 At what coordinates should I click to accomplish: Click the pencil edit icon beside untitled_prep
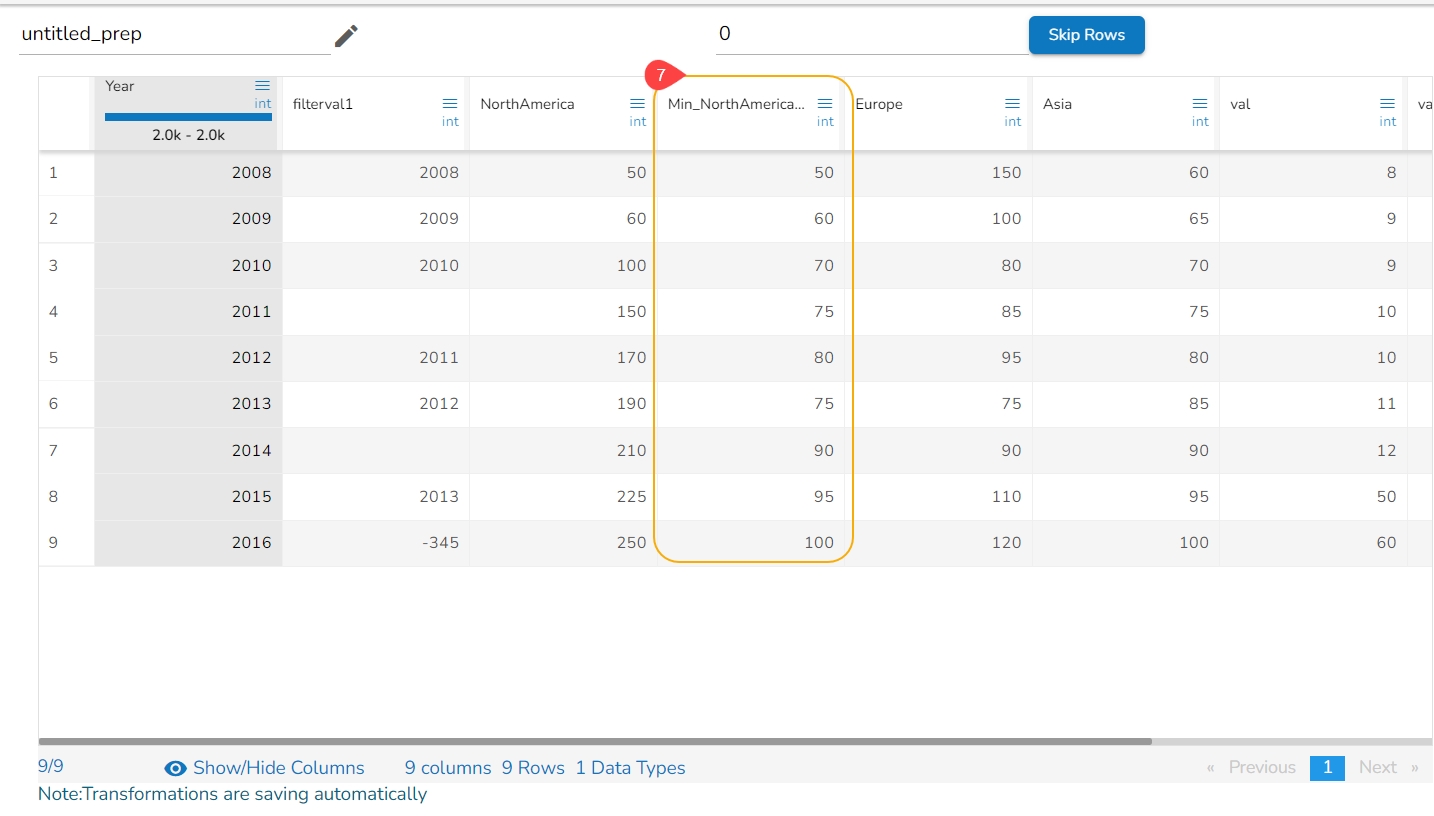pyautogui.click(x=346, y=36)
